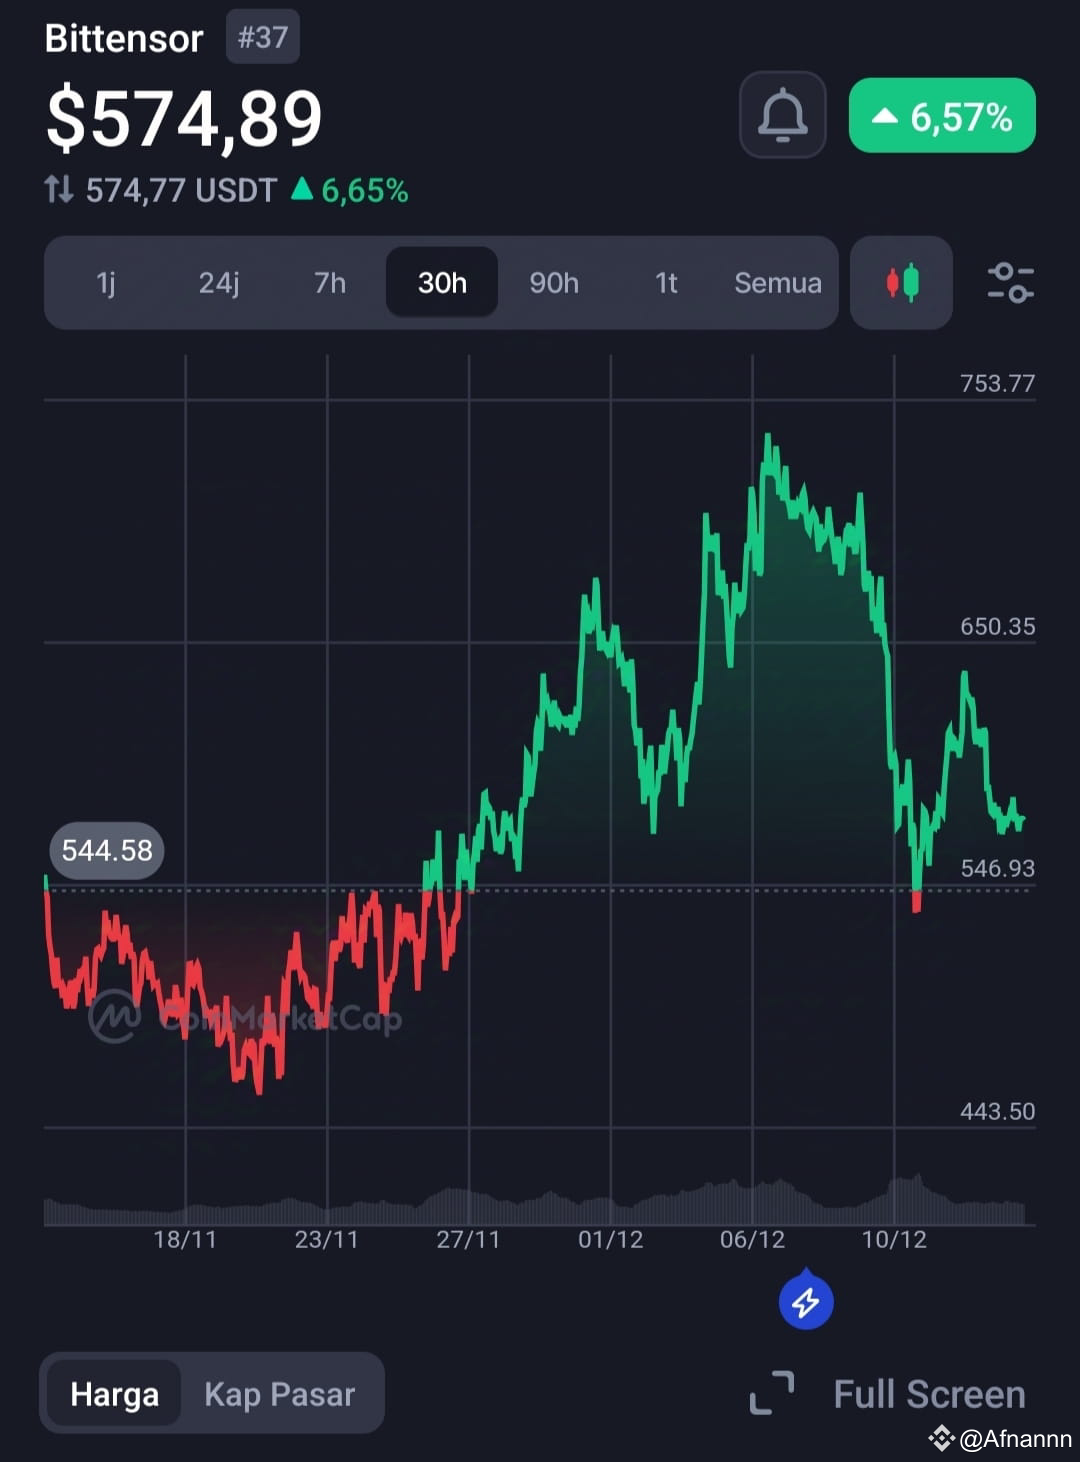Open the chart display settings sliders icon
The image size is (1080, 1462).
[x=1012, y=283]
